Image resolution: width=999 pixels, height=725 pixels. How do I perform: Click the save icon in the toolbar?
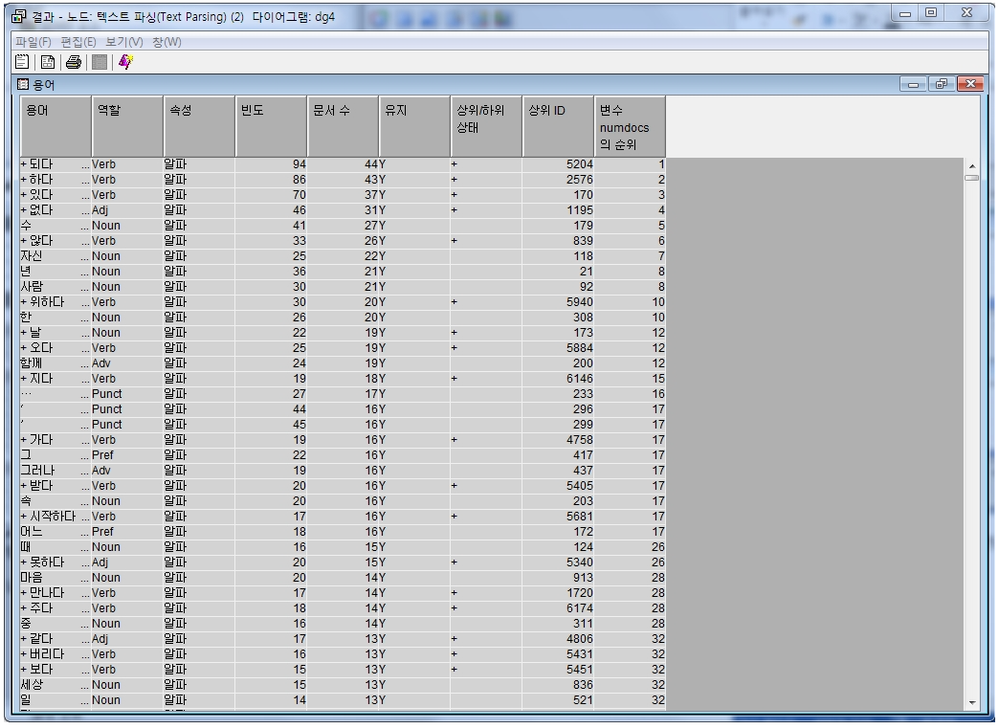tap(47, 62)
